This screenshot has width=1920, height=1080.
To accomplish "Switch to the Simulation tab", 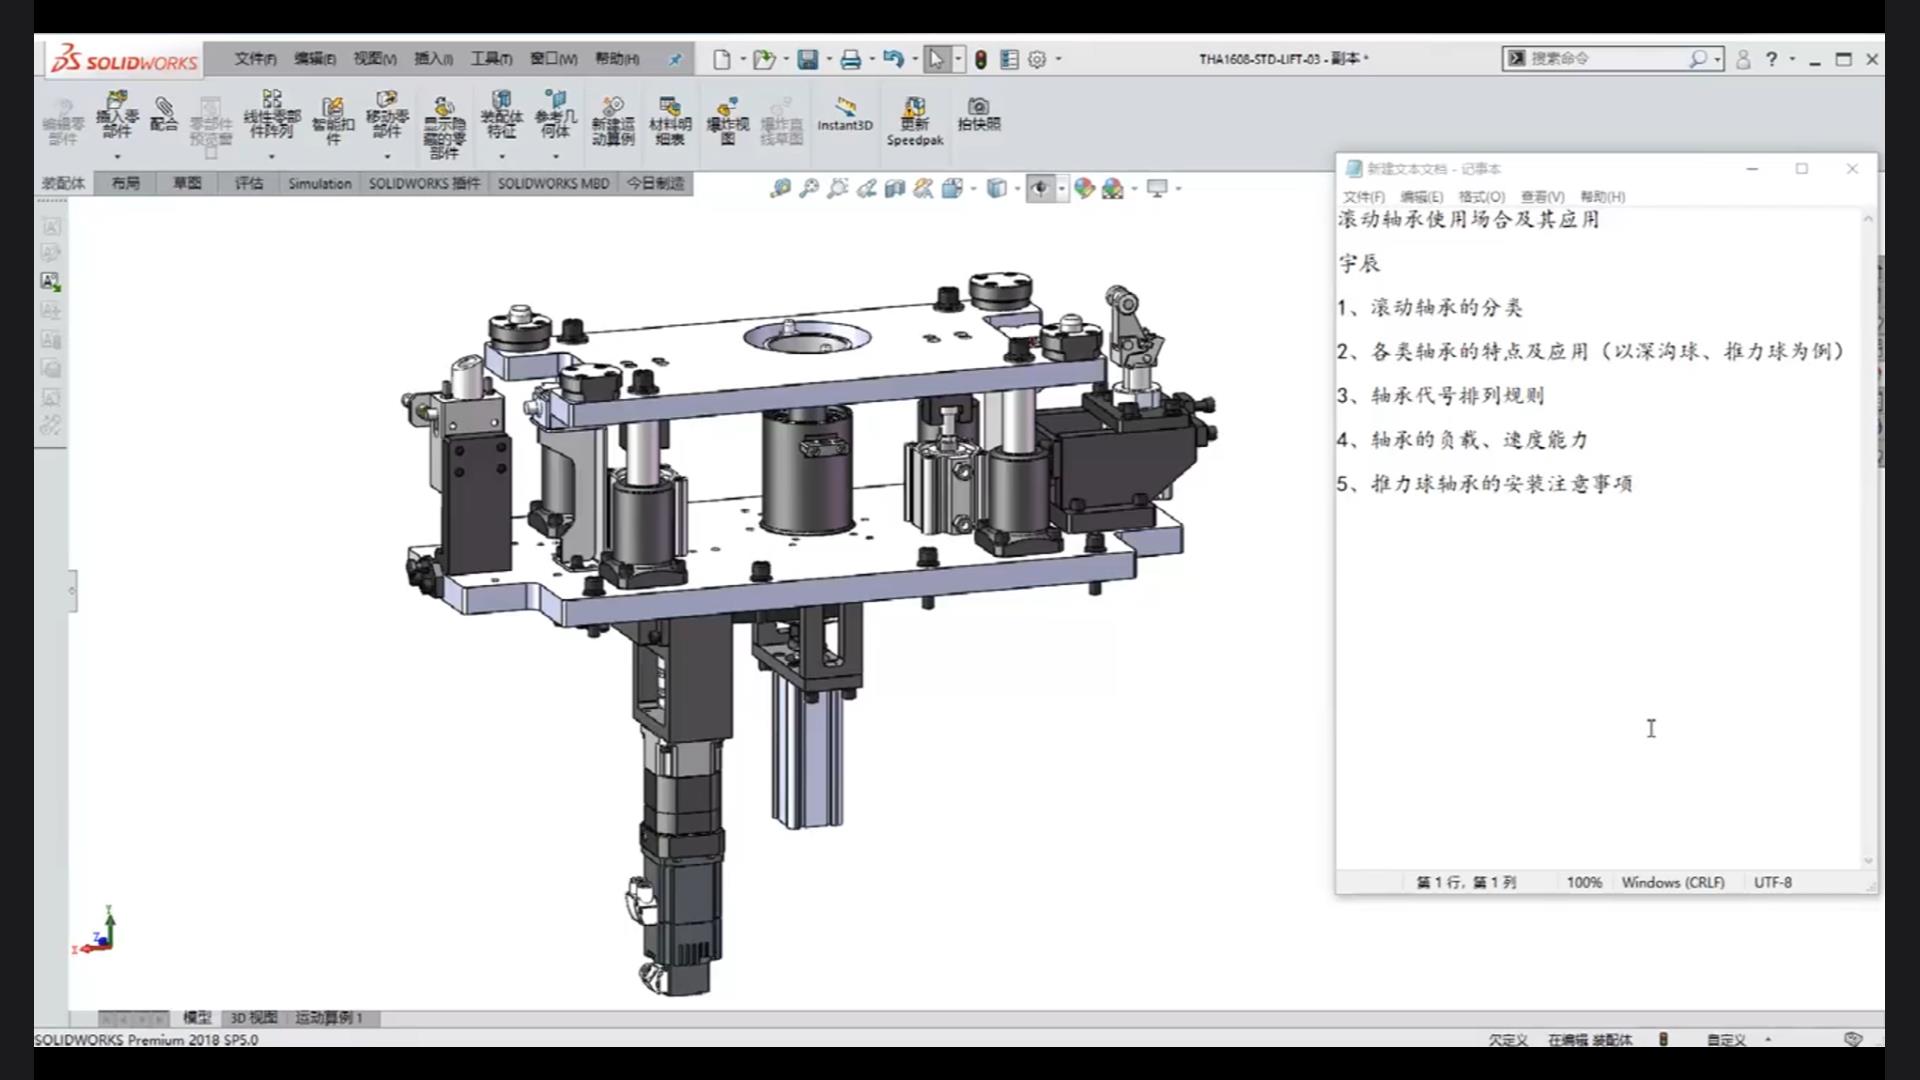I will point(320,183).
